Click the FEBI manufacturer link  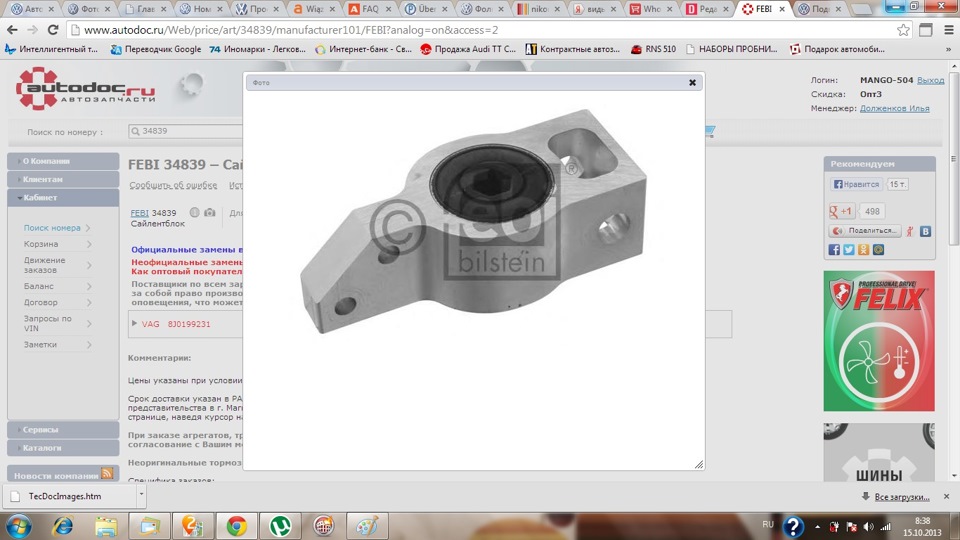point(140,212)
